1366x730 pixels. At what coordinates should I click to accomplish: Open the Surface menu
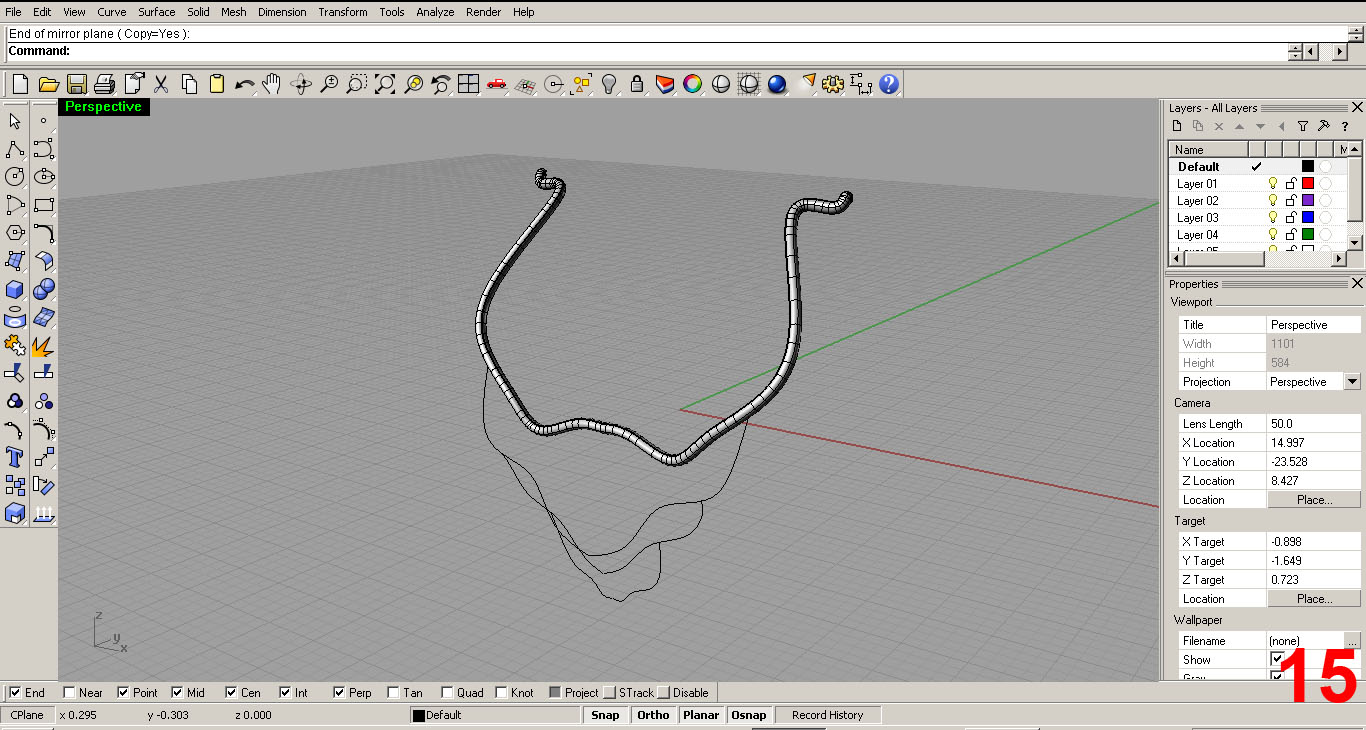156,12
